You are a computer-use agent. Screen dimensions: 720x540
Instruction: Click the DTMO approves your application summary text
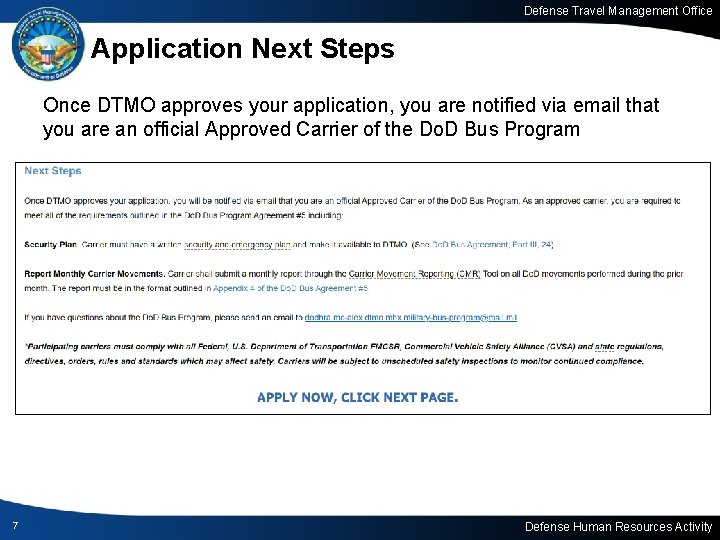(351, 105)
